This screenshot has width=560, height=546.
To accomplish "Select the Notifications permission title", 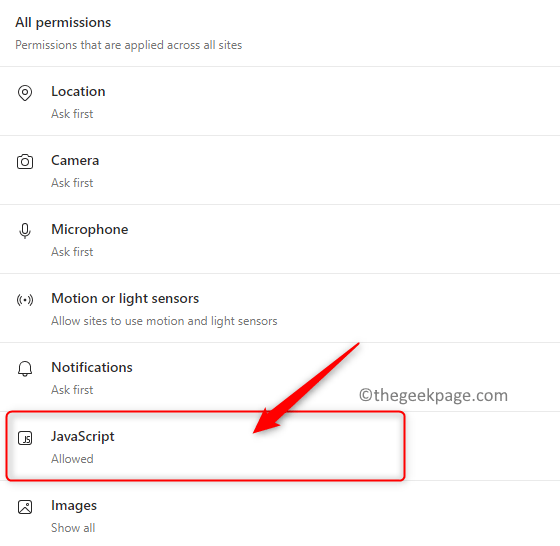I will (92, 367).
